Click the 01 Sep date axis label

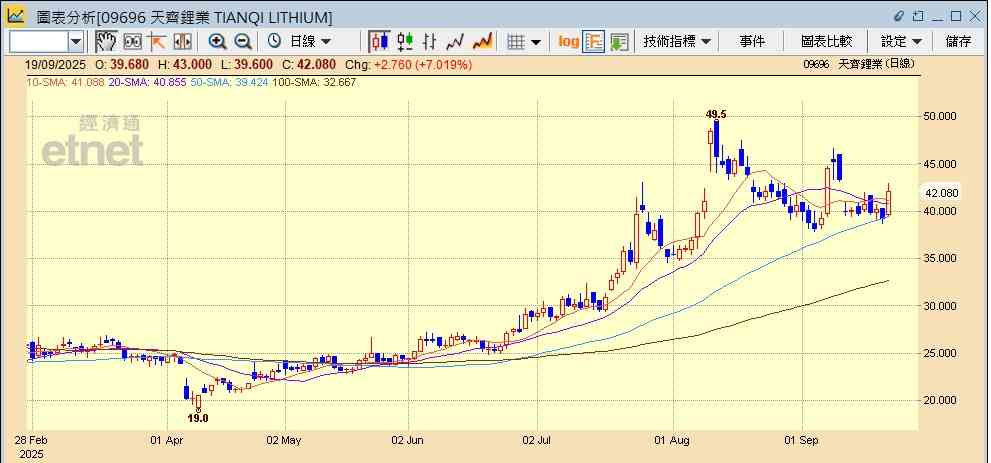pos(801,440)
